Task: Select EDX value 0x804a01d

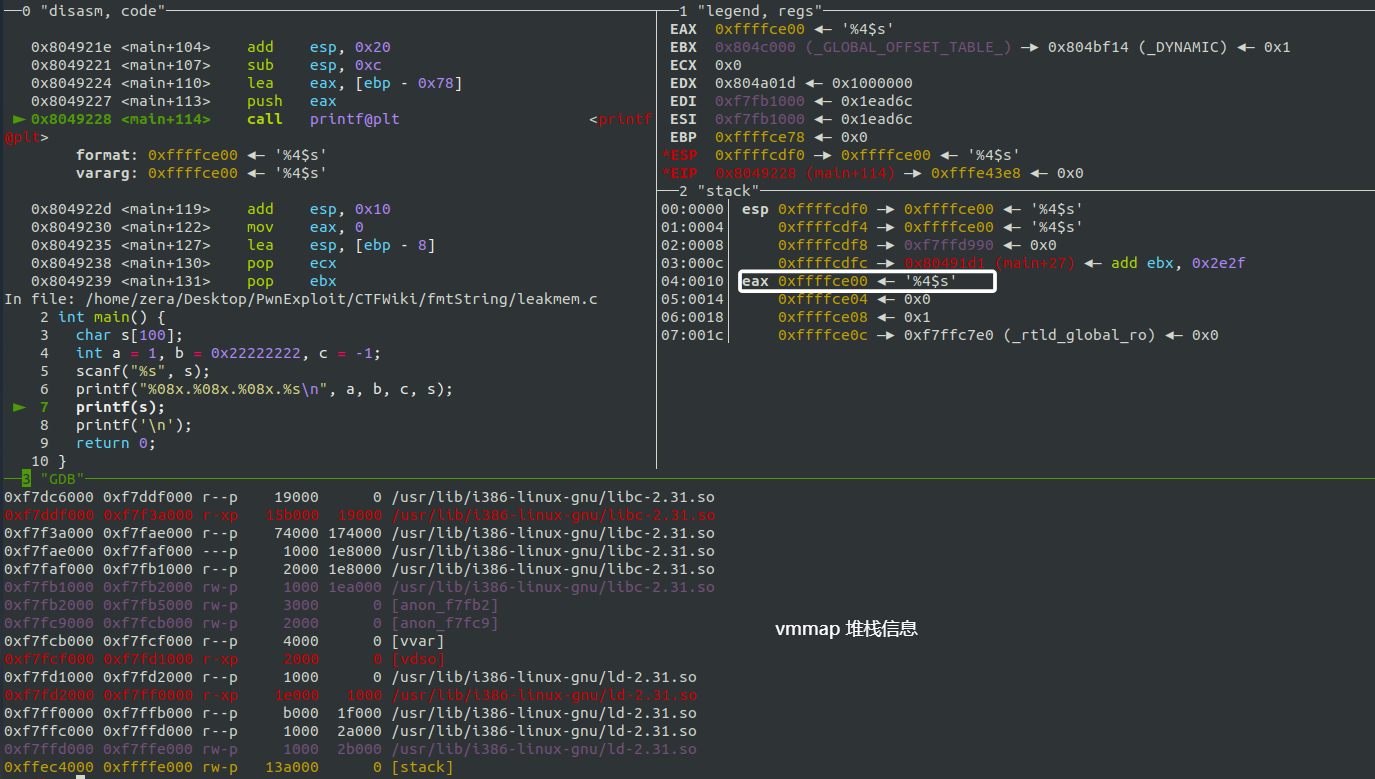Action: coord(755,83)
